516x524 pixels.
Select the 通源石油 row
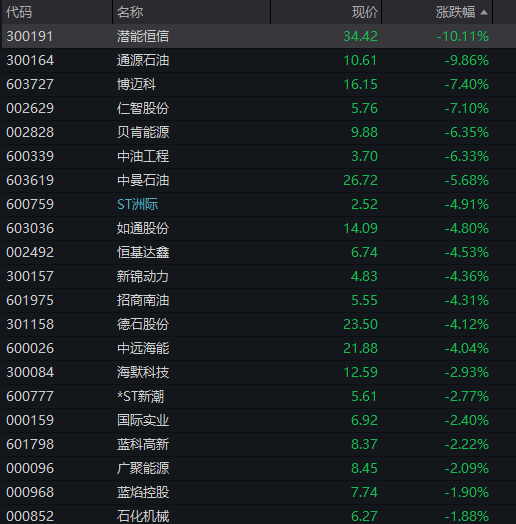[x=259, y=60]
